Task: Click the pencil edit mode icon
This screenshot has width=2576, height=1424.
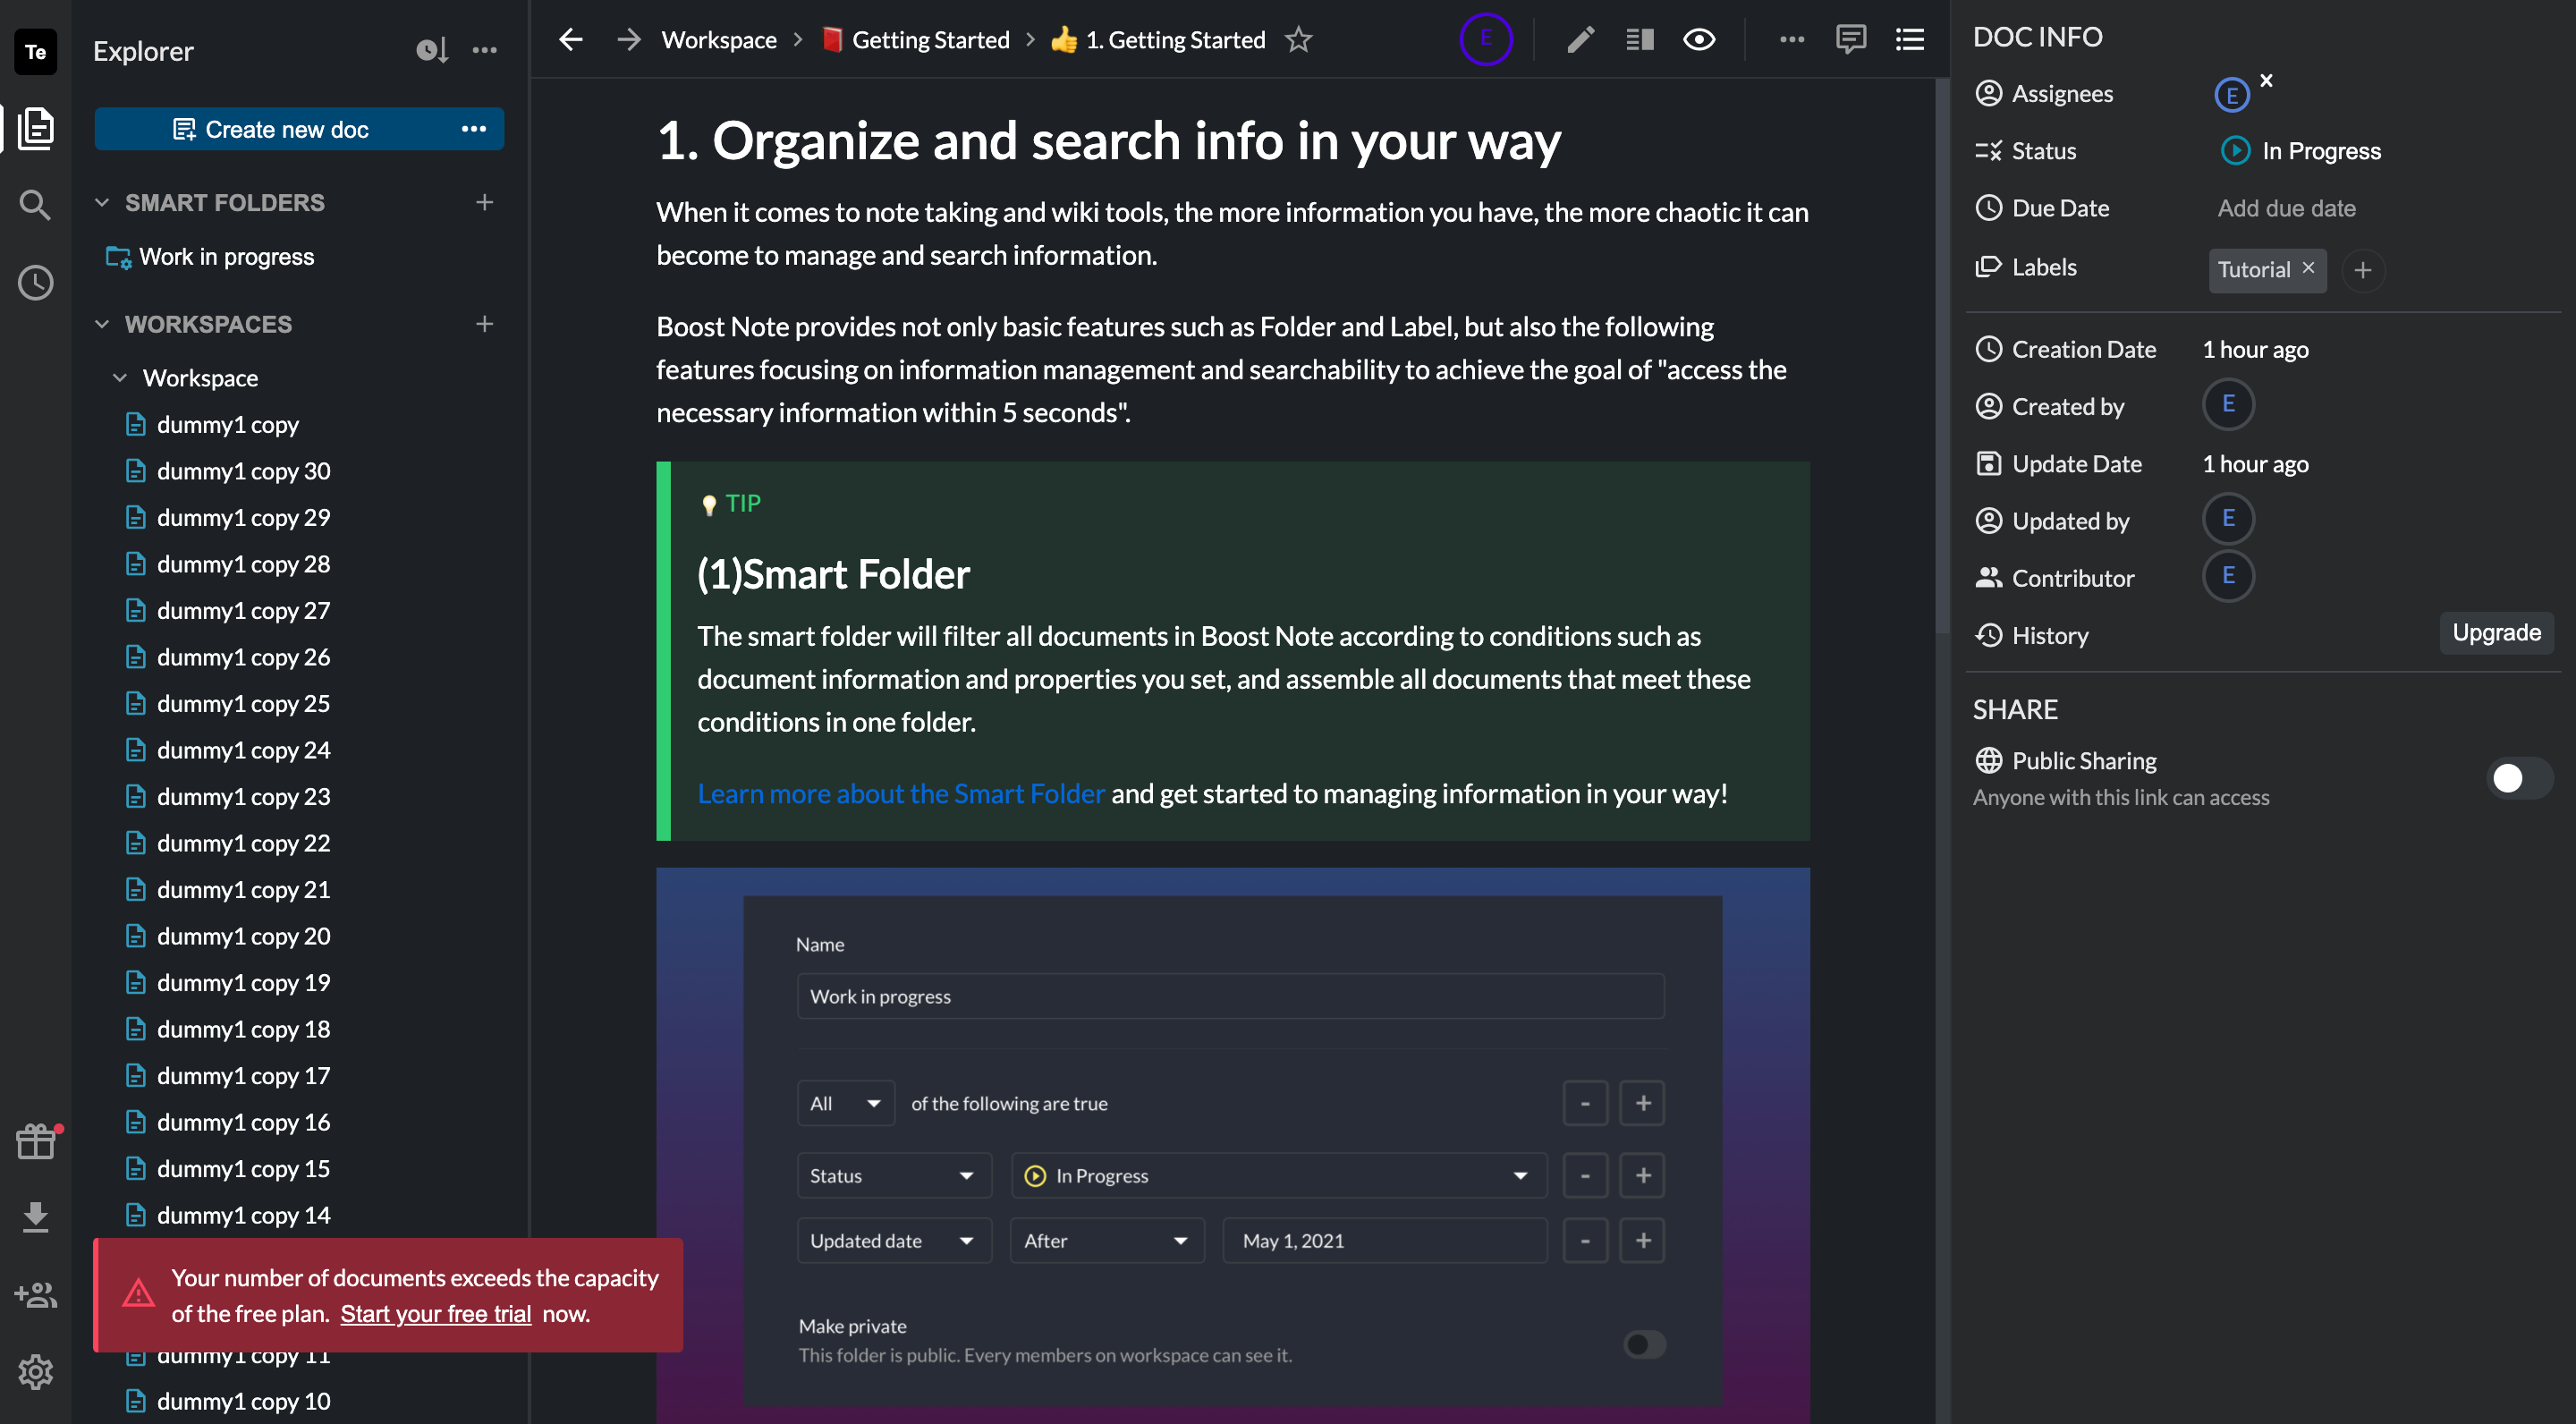Action: point(1579,40)
